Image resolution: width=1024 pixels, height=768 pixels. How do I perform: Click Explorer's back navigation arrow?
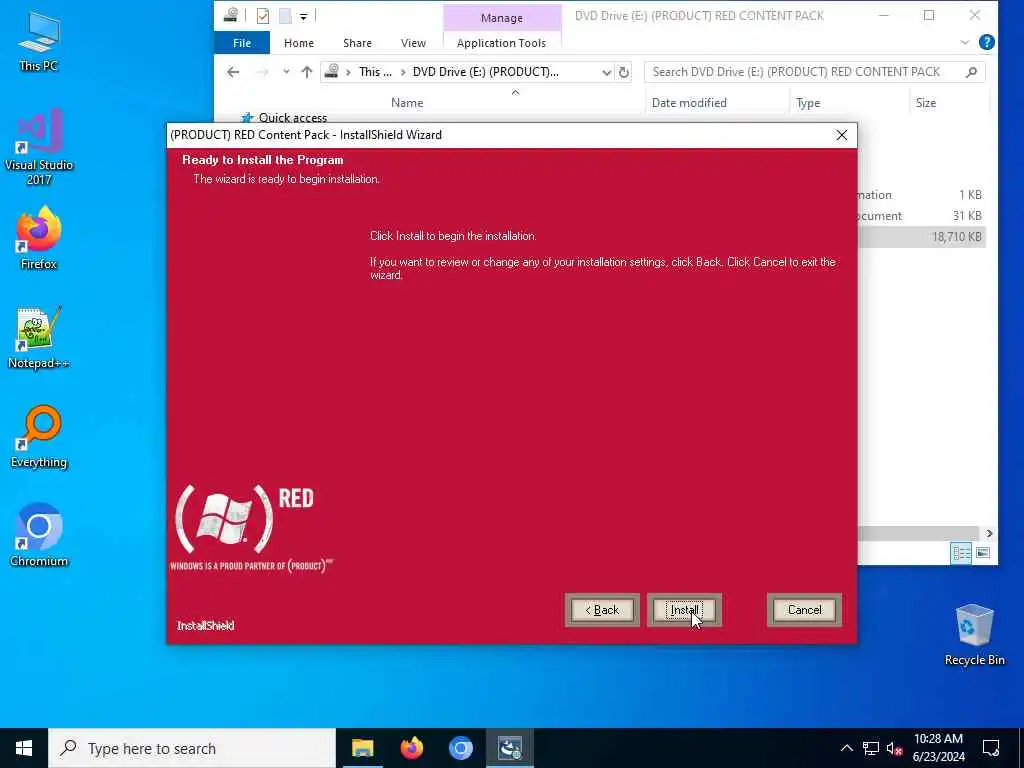232,72
